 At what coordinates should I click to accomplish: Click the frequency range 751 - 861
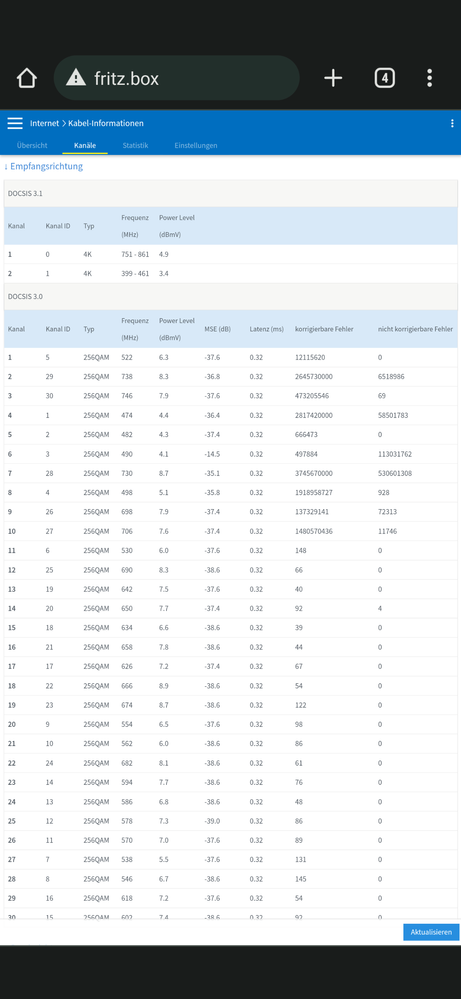tap(135, 254)
